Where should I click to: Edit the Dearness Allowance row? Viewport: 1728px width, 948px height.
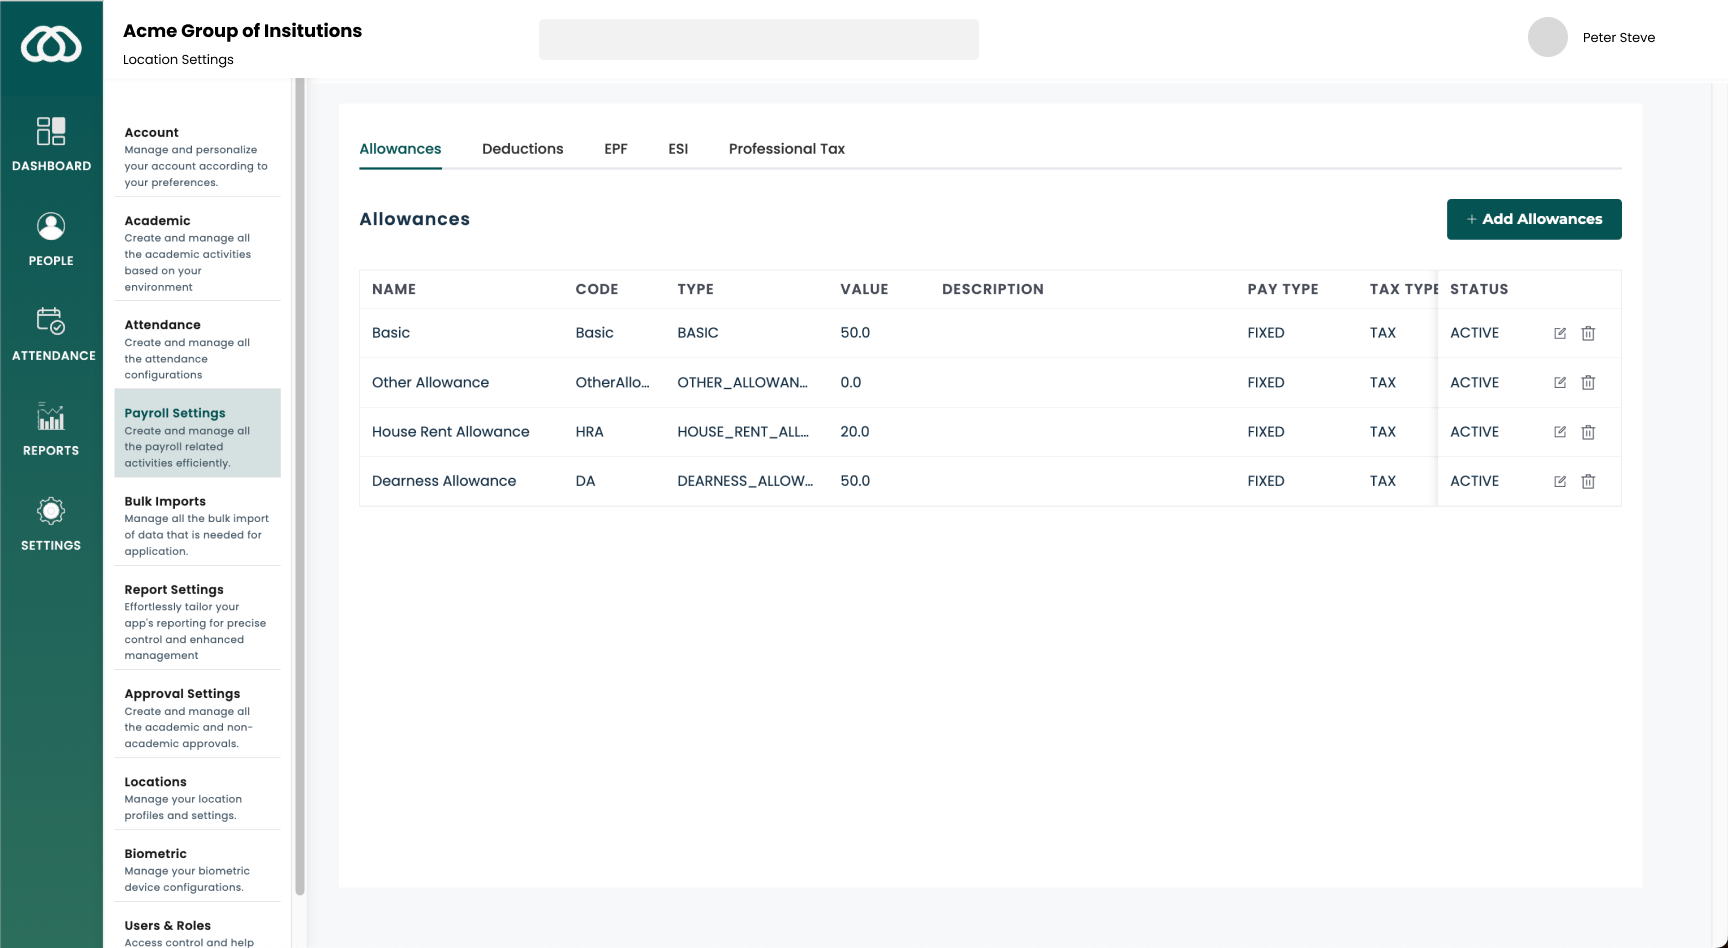[x=1560, y=481]
